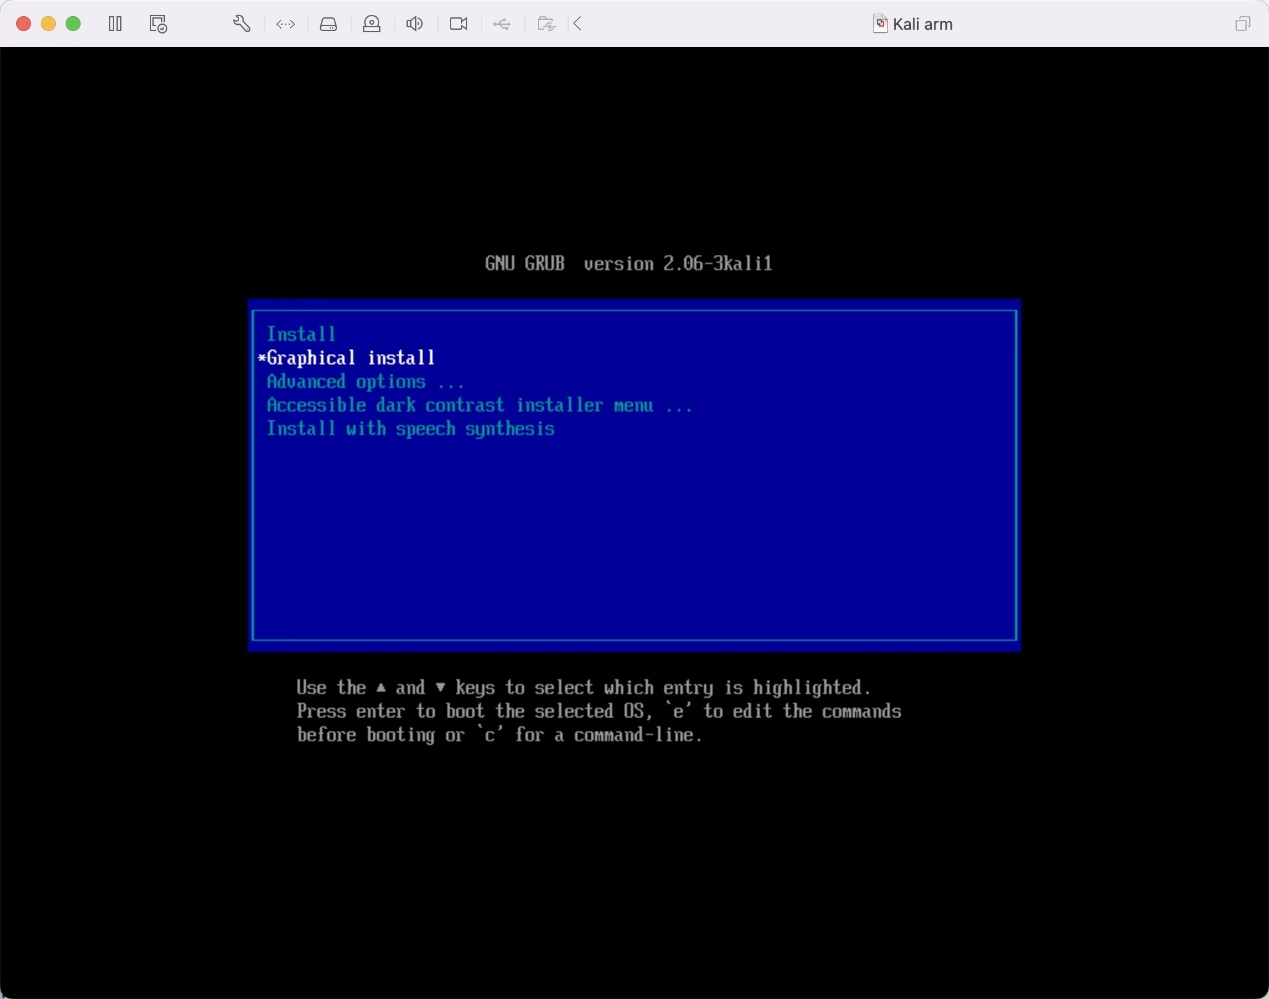The image size is (1269, 999).
Task: Close the Kali arm window
Action: (x=23, y=24)
